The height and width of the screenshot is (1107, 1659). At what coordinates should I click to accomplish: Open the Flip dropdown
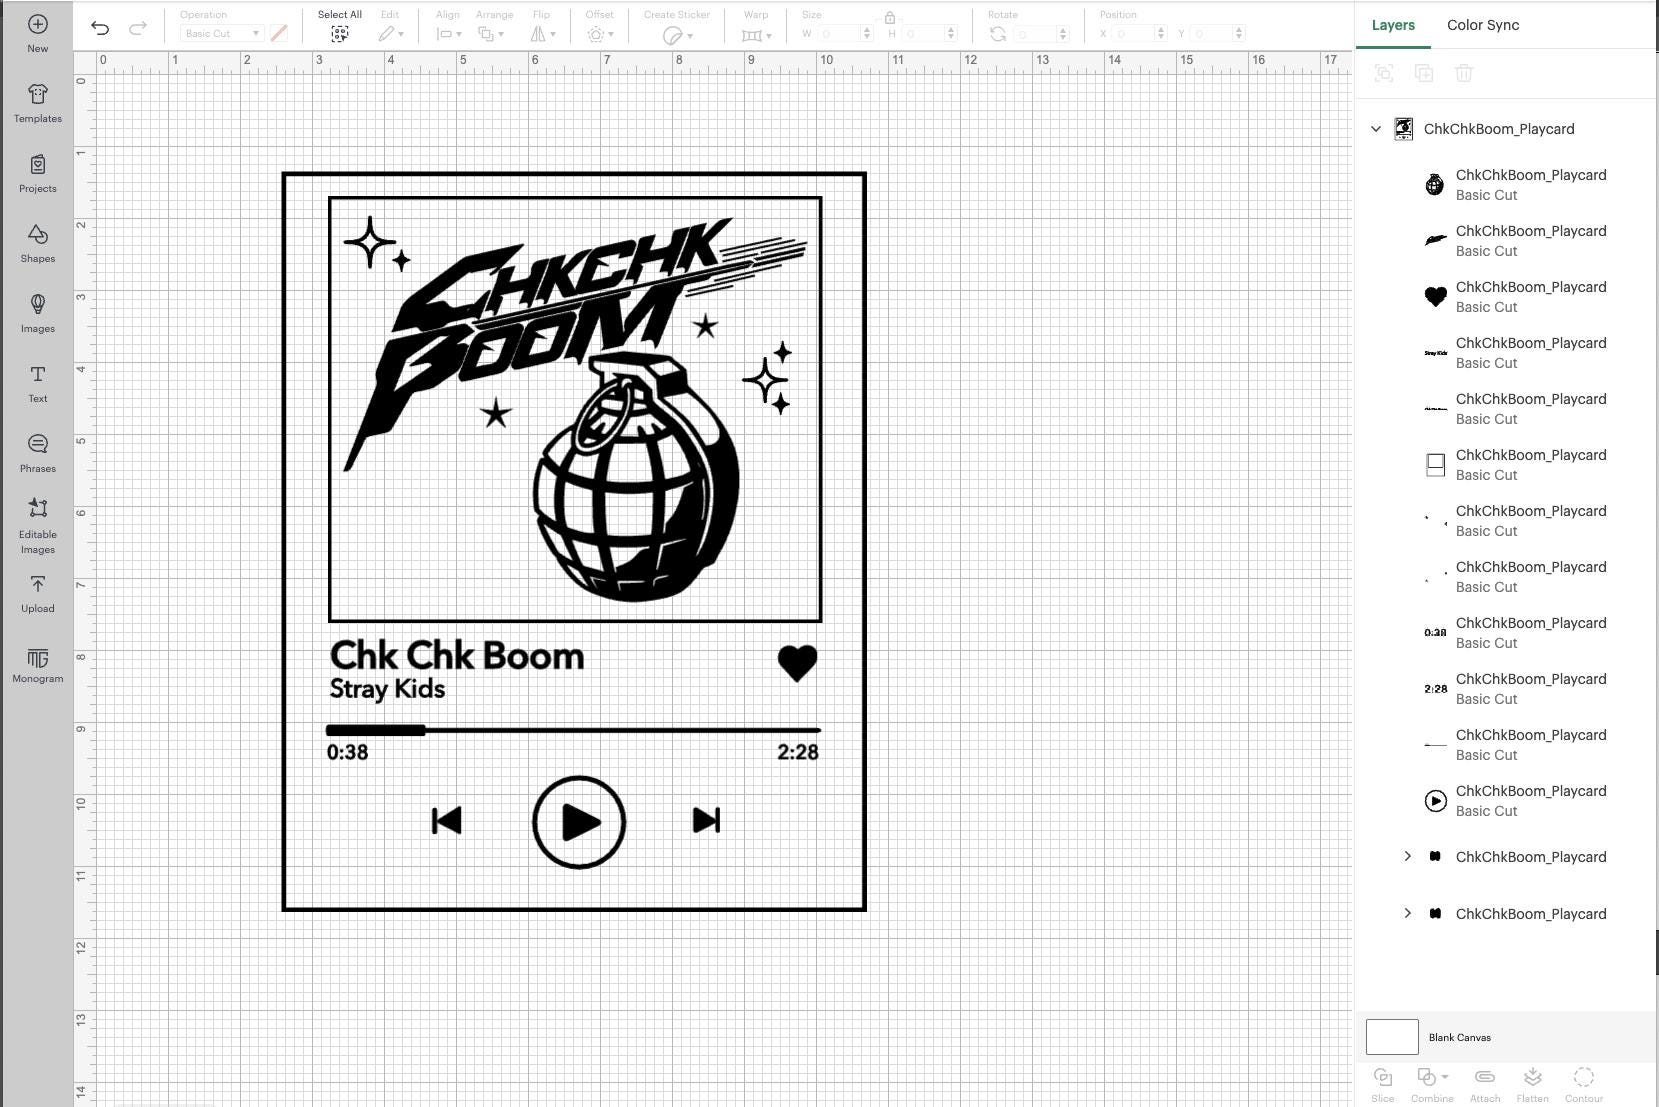pyautogui.click(x=542, y=34)
